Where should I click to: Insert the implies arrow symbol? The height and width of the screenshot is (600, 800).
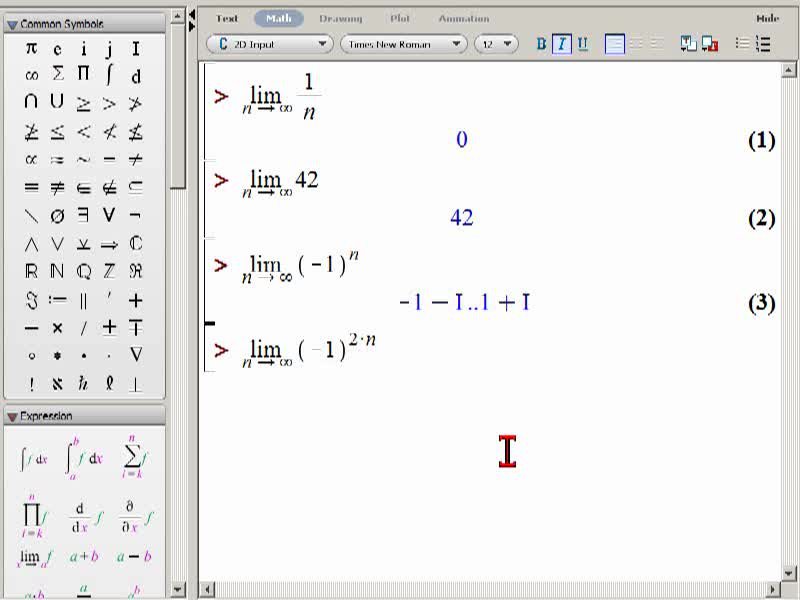[x=109, y=245]
